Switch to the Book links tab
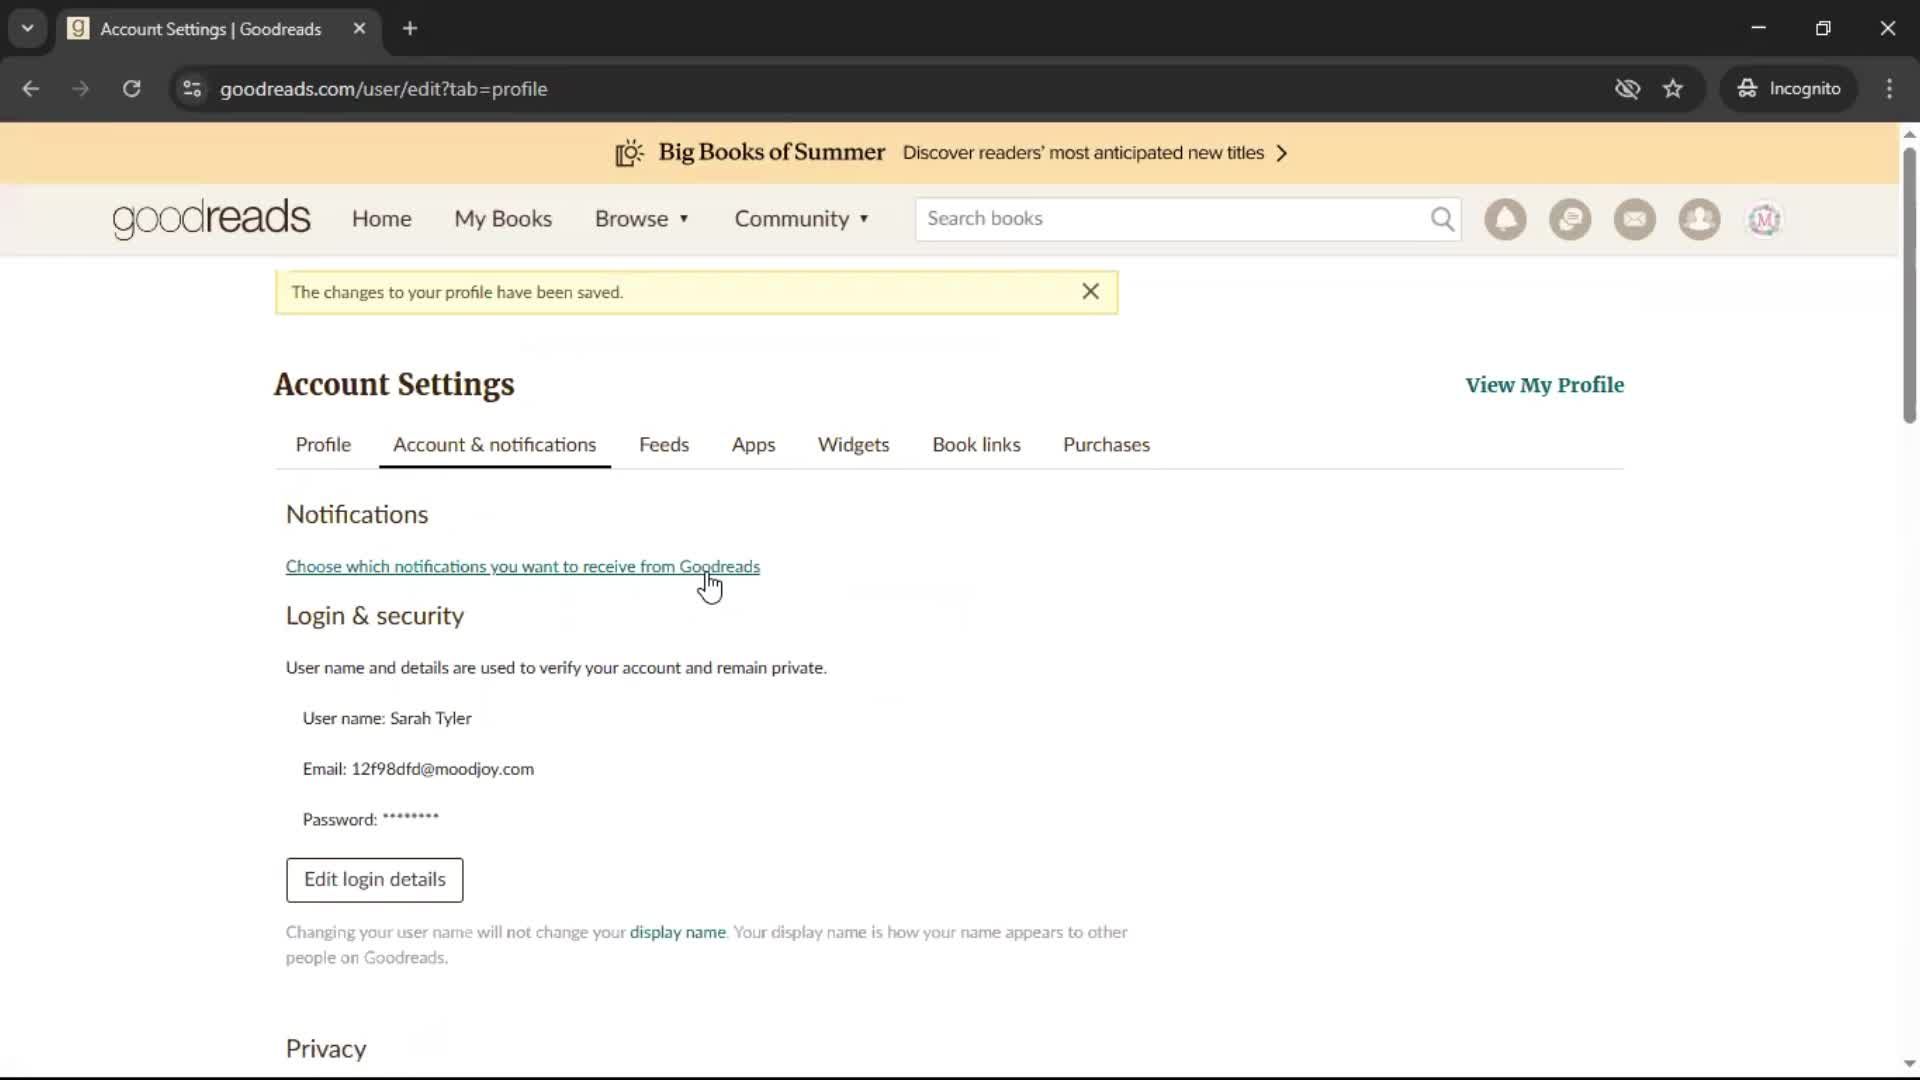Image resolution: width=1920 pixels, height=1080 pixels. (976, 445)
